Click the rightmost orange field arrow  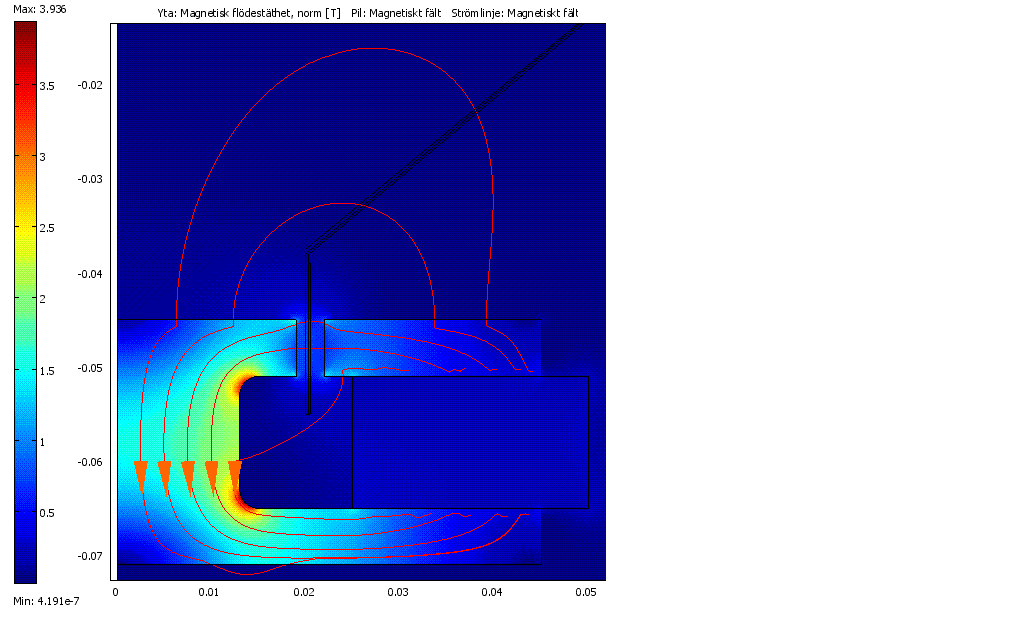235,475
